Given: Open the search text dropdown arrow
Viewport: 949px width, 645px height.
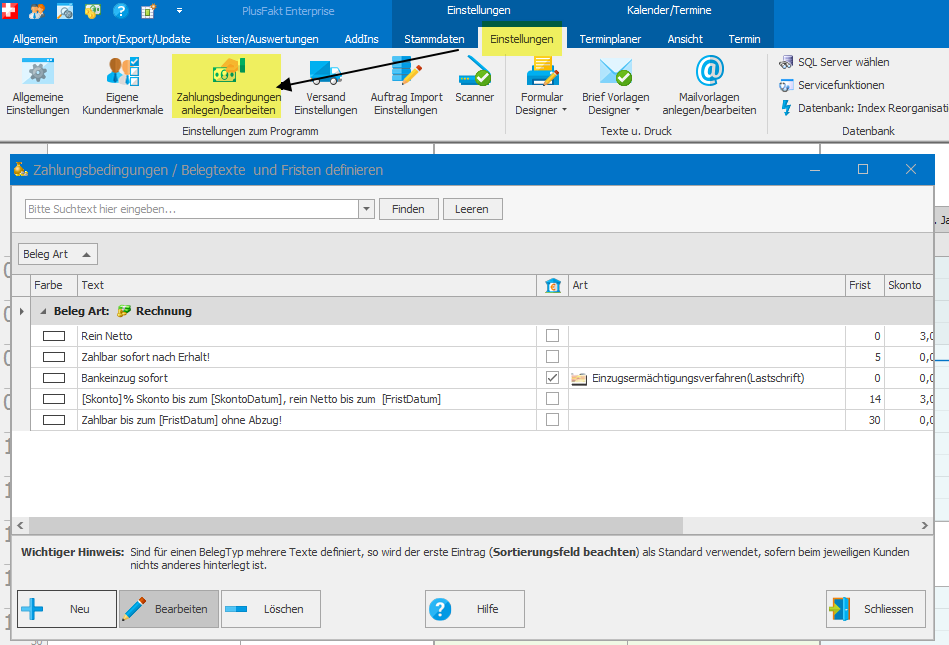Looking at the screenshot, I should 366,209.
